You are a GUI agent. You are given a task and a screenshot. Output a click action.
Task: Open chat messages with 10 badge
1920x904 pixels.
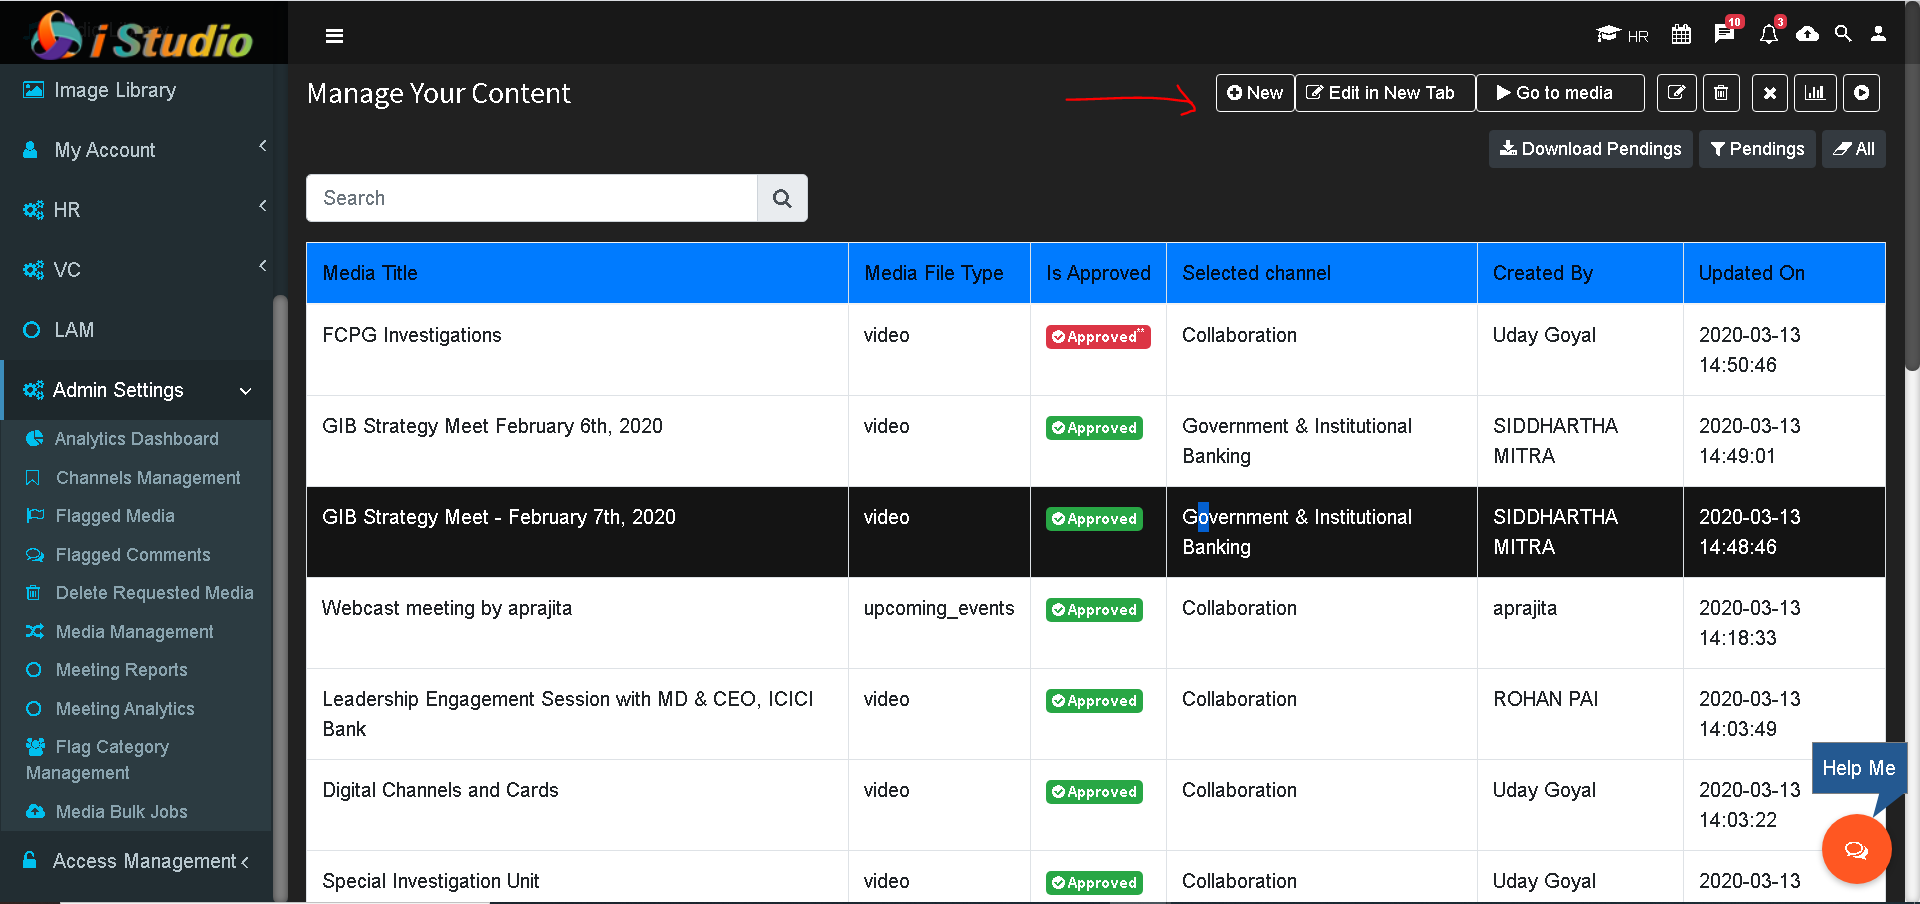1726,32
